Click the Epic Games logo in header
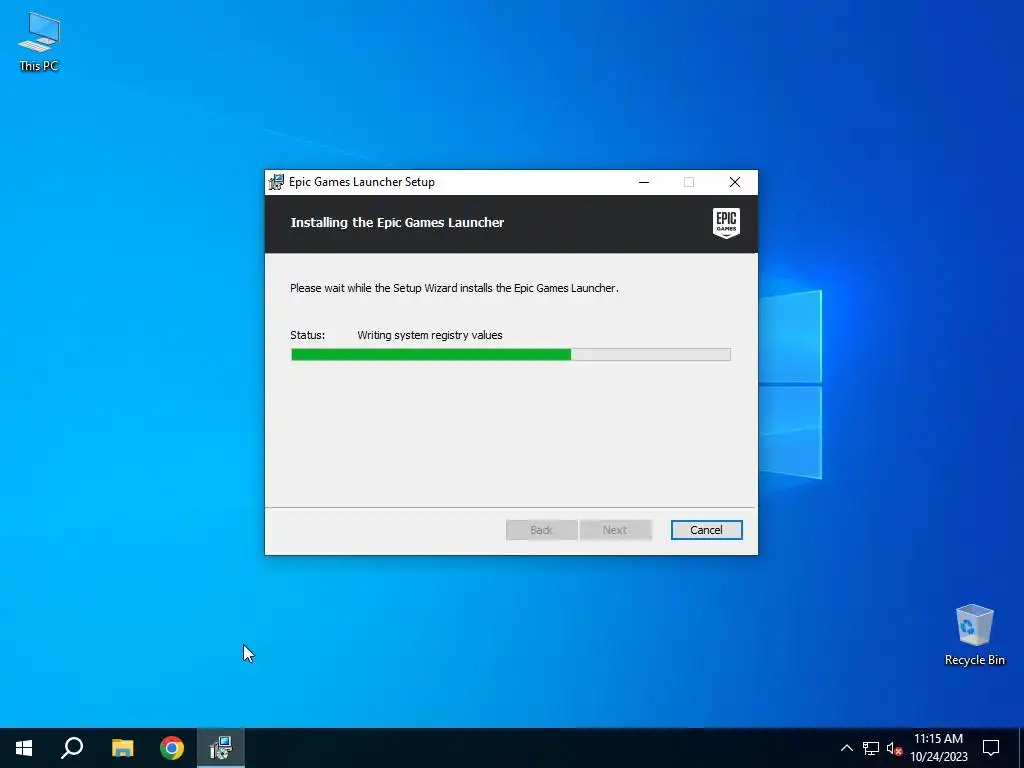The width and height of the screenshot is (1024, 768). [726, 223]
